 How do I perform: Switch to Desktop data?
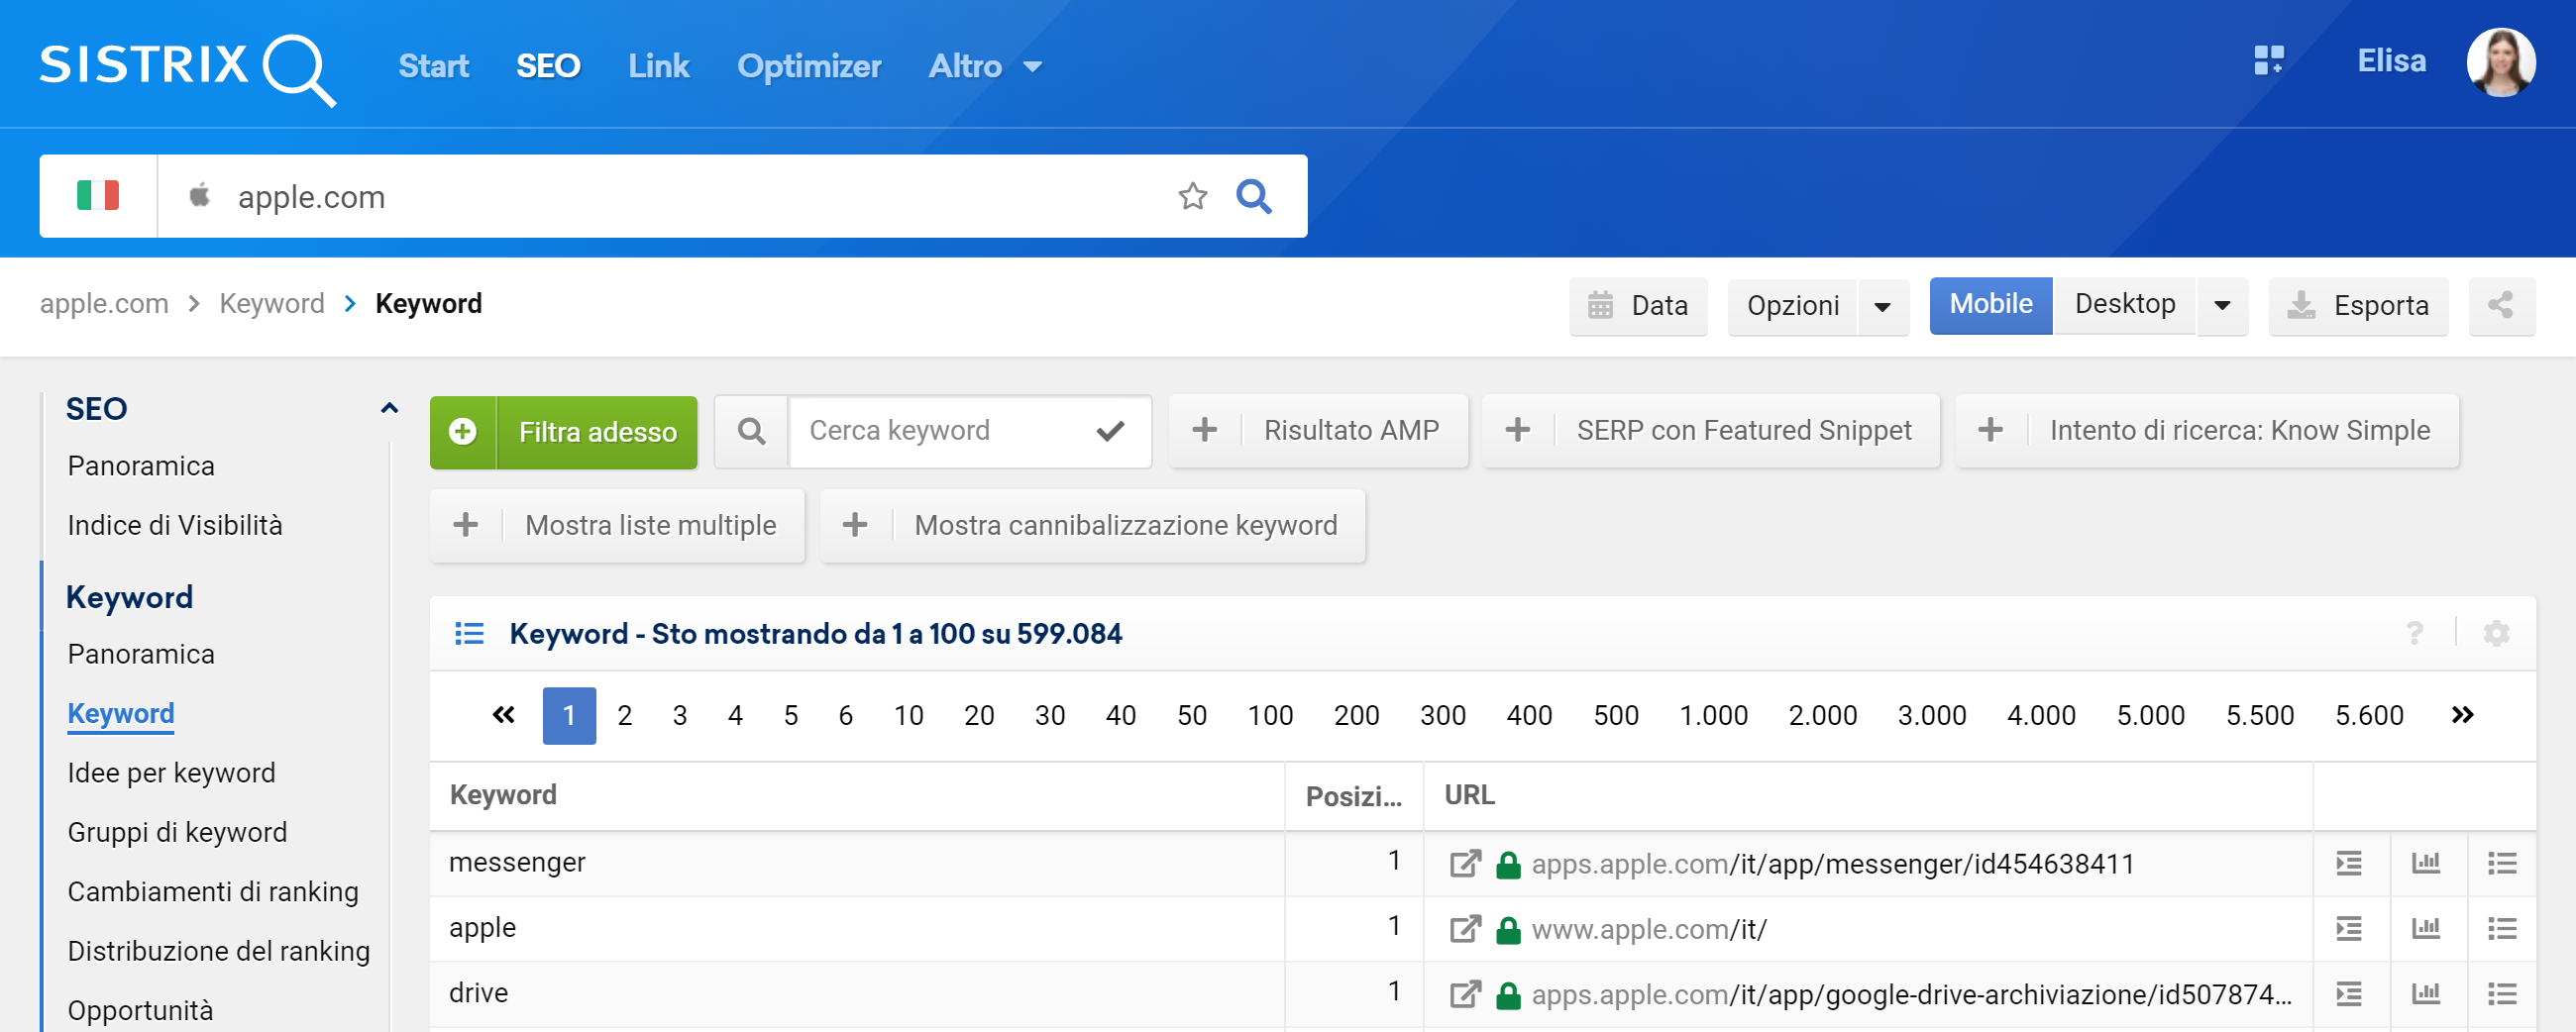[x=2124, y=305]
